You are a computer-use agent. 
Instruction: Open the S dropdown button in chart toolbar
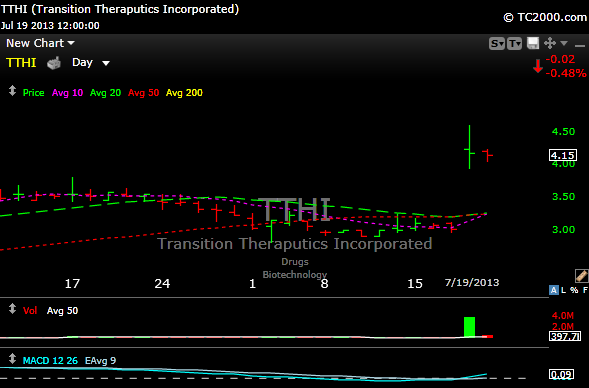pyautogui.click(x=497, y=44)
